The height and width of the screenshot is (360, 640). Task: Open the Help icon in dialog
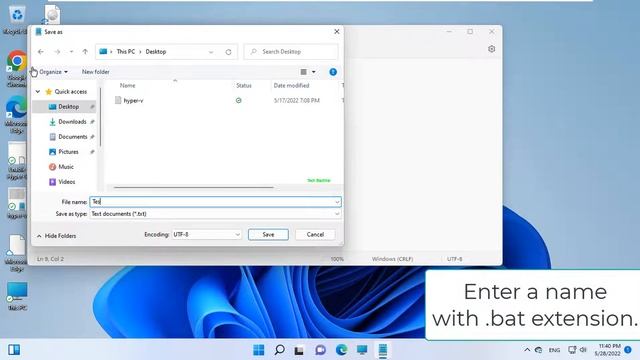333,72
